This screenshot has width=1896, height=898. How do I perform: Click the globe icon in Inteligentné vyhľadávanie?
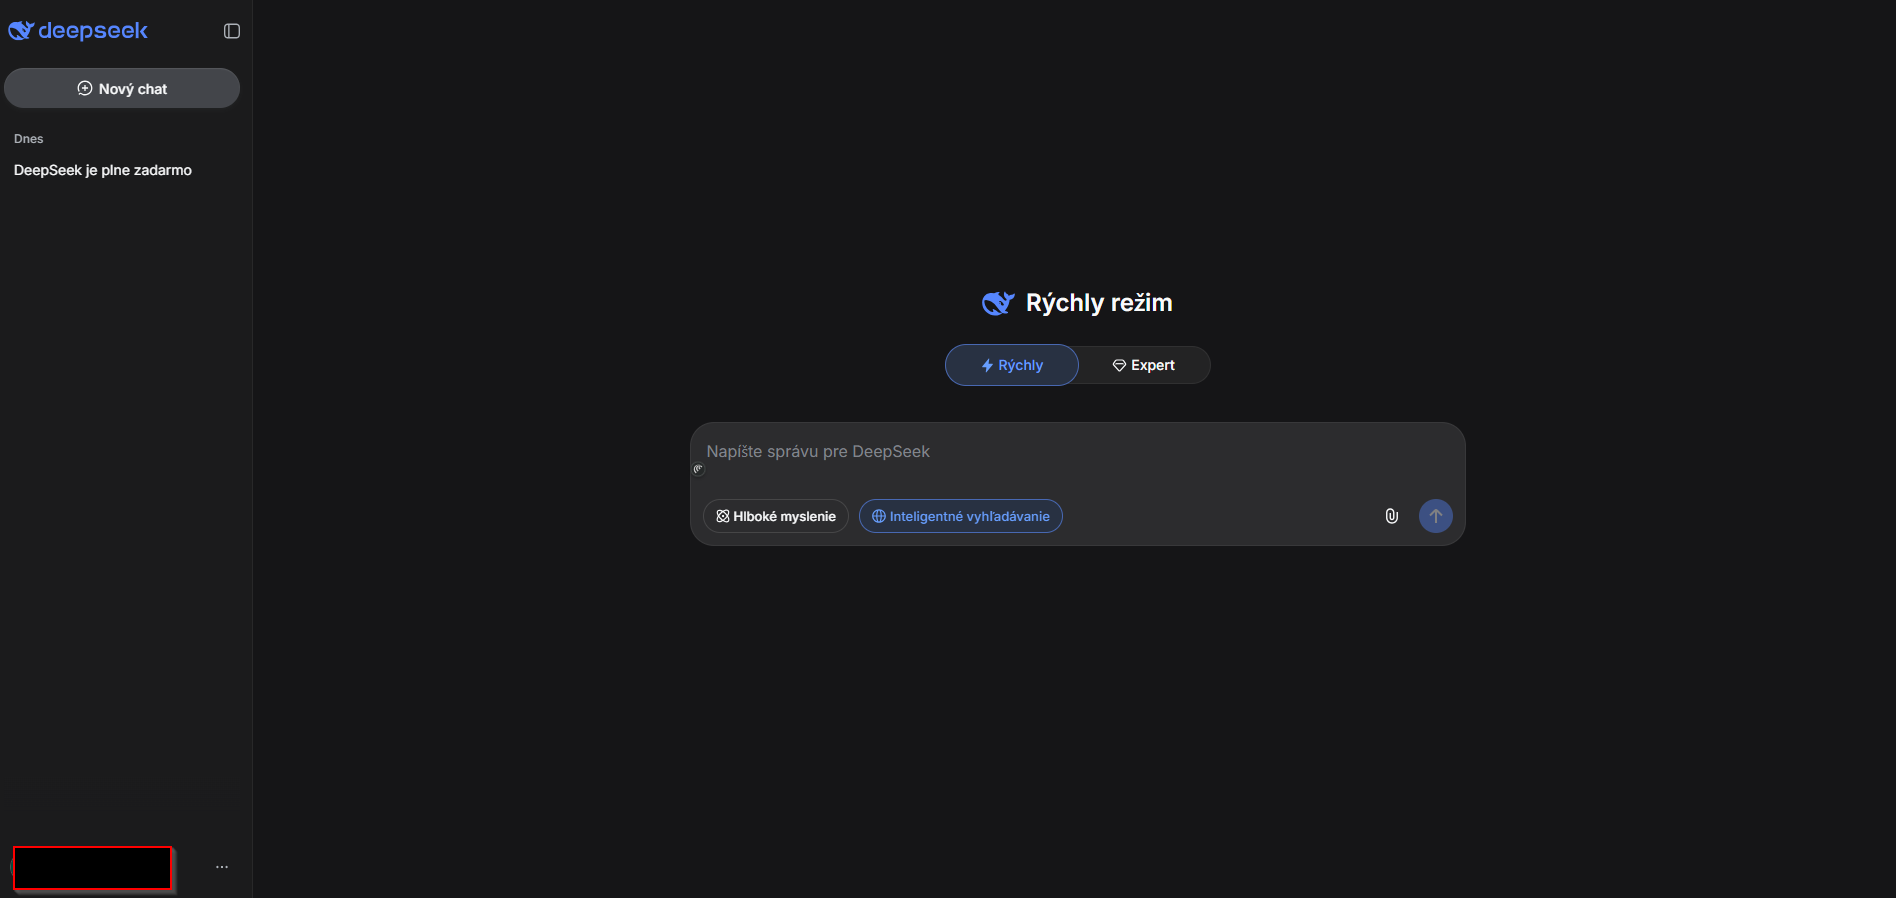(878, 516)
